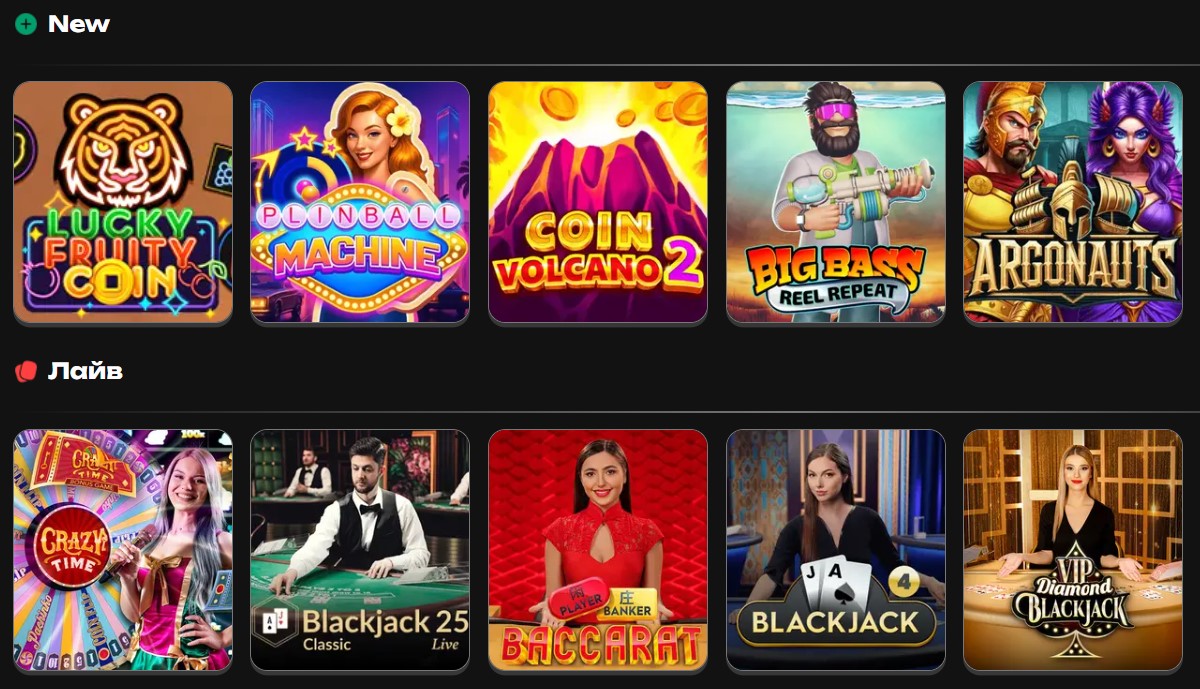
Task: Open Big Bass Reel Repeat game
Action: click(x=836, y=203)
